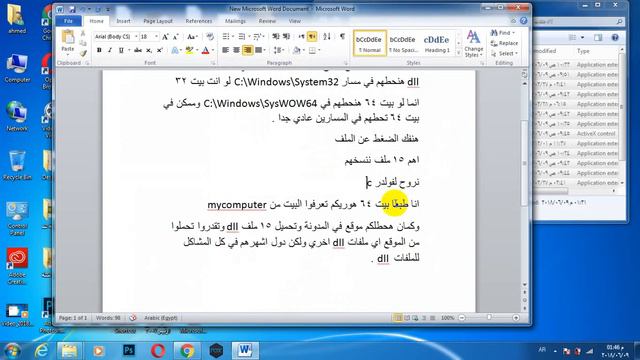Click the Grow Font icon
Image resolution: width=640 pixels, height=360 pixels.
(x=165, y=37)
